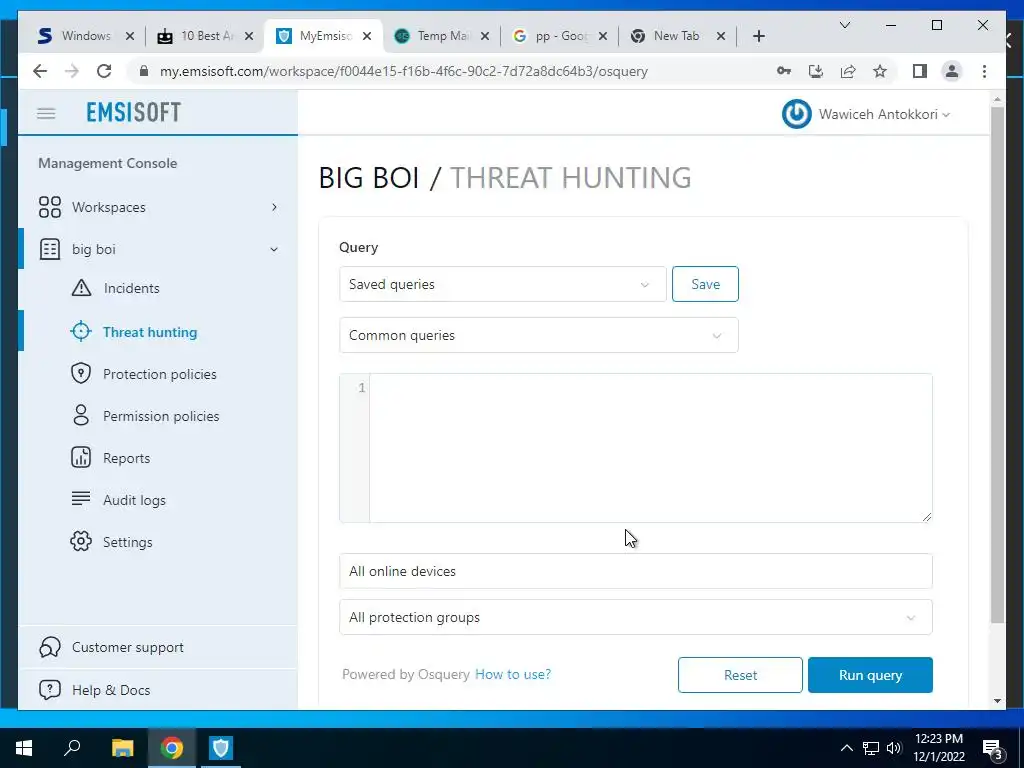Viewport: 1024px width, 768px height.
Task: Expand the Workspaces chevron
Action: point(274,207)
